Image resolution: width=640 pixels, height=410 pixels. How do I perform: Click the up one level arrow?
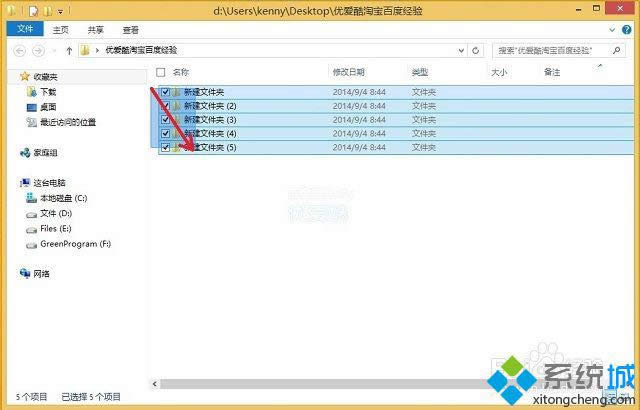[69, 50]
